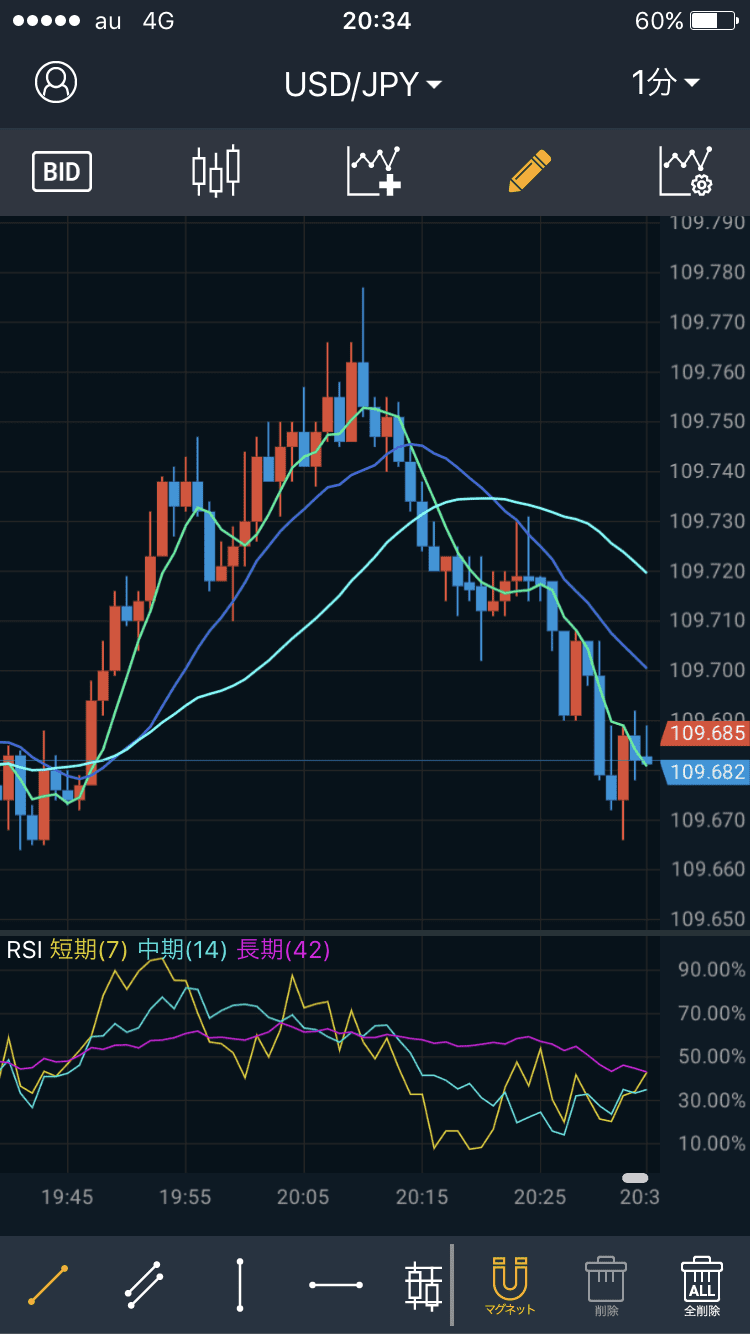Screen dimensions: 750x1334
Task: Change the 1分 timeframe dropdown
Action: click(665, 83)
